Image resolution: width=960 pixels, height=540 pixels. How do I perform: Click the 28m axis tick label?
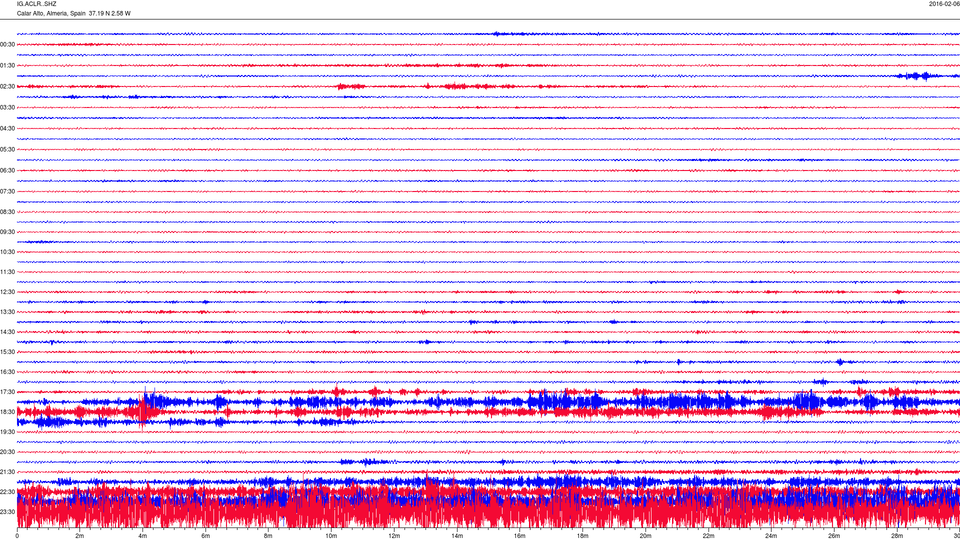(x=897, y=536)
